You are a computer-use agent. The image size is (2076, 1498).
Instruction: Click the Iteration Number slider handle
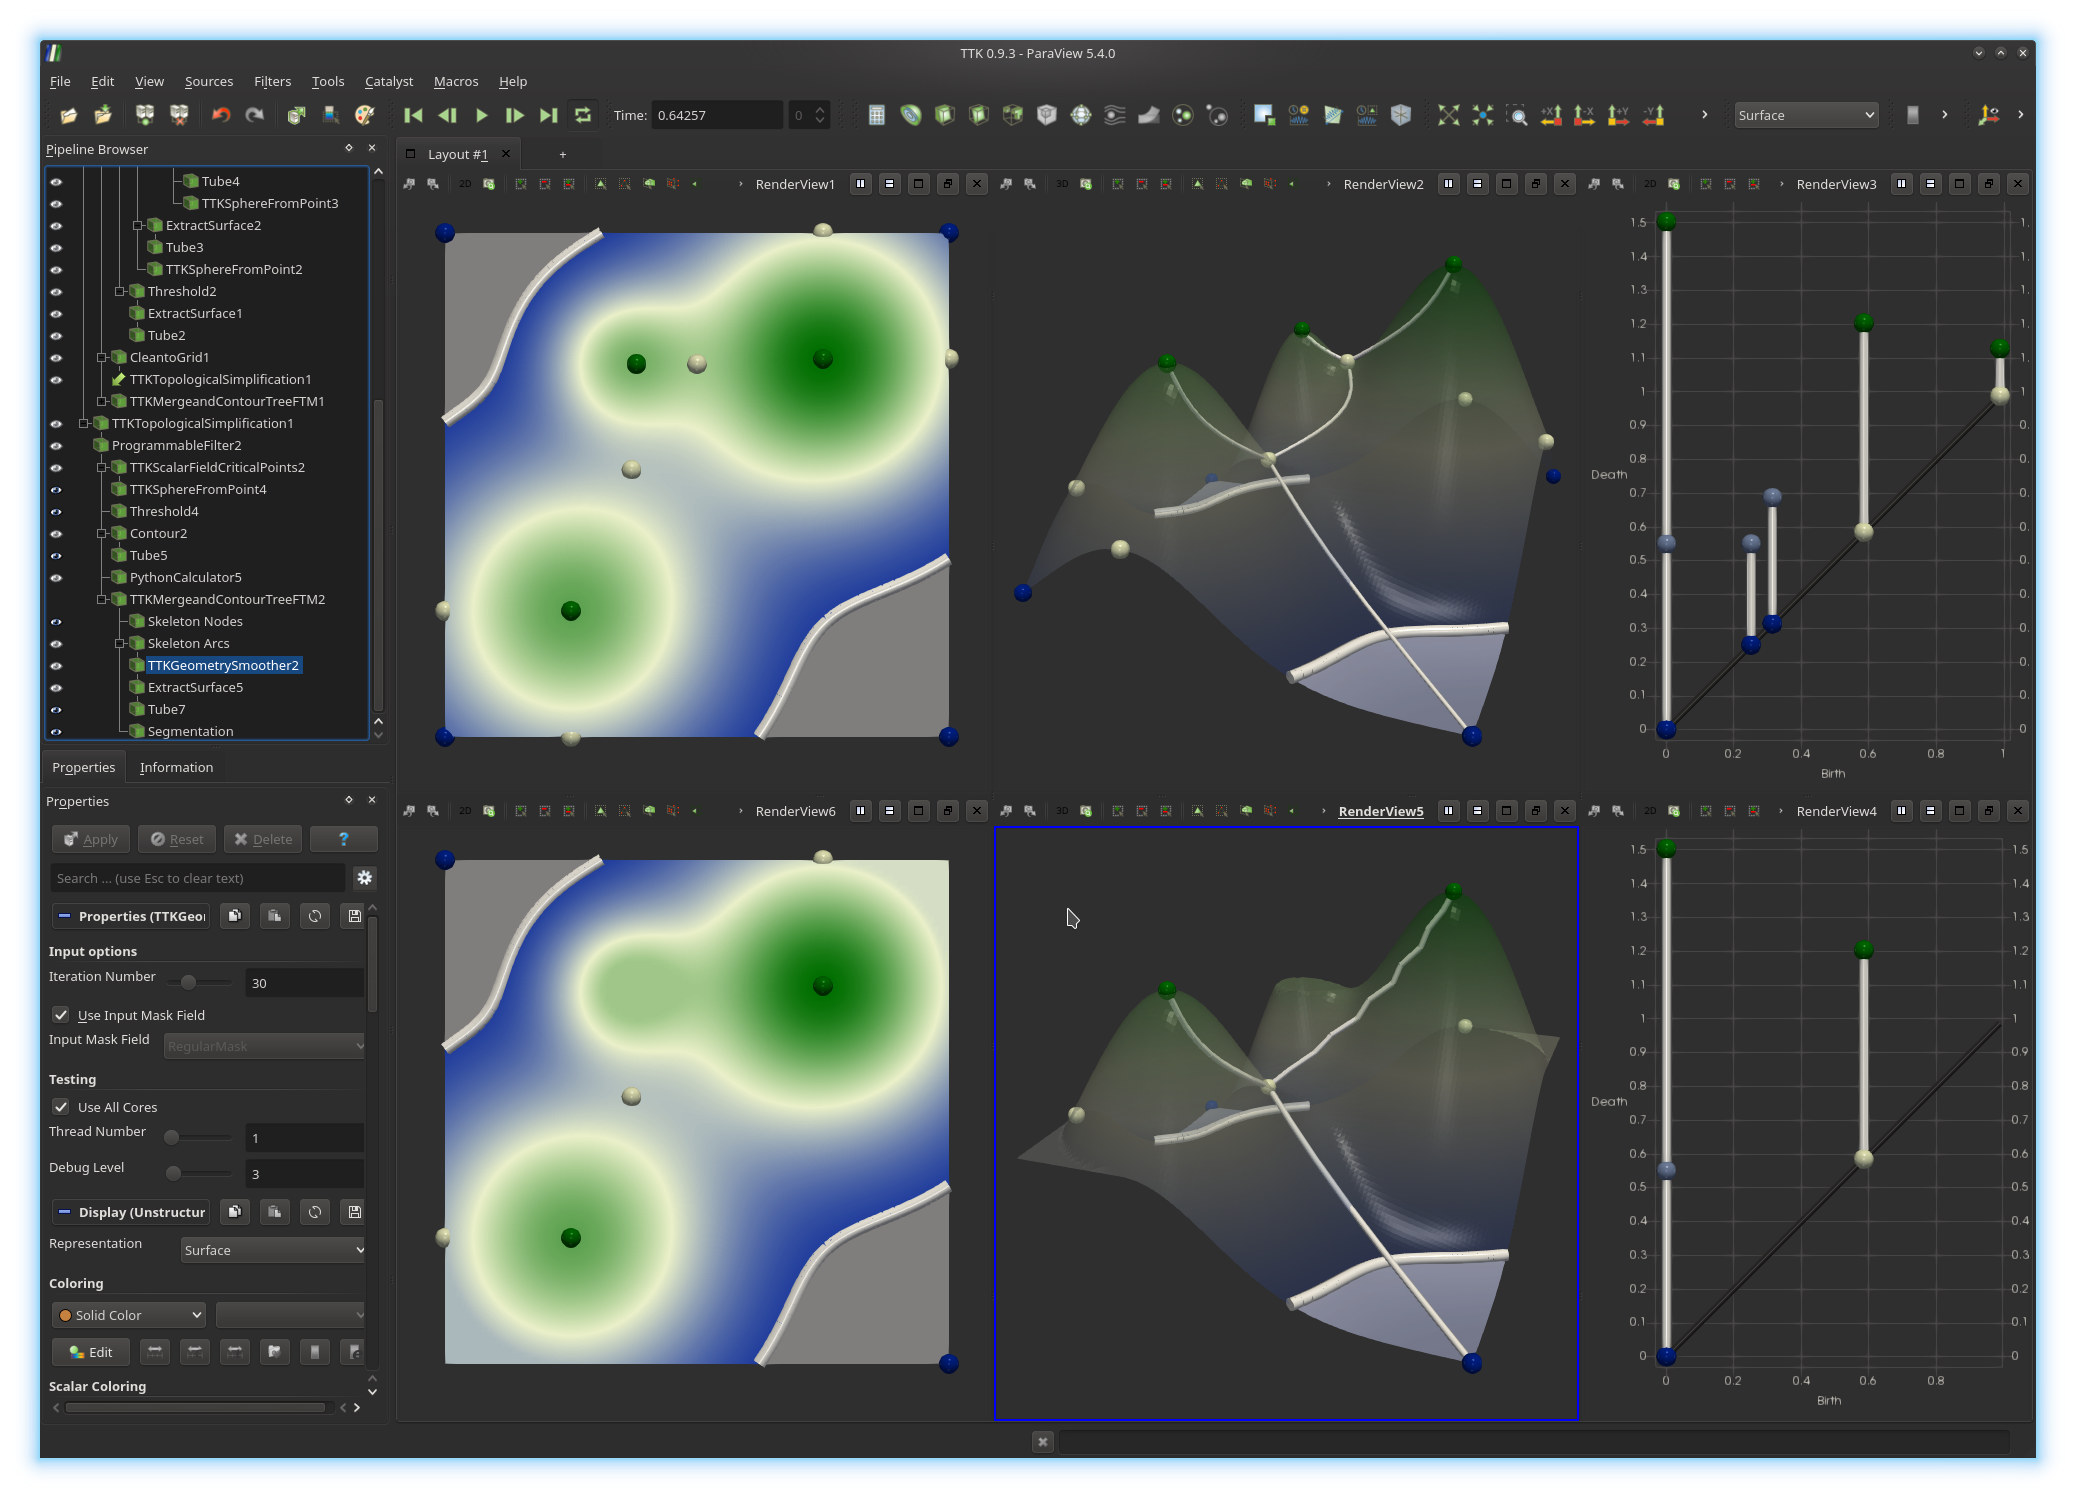tap(188, 982)
